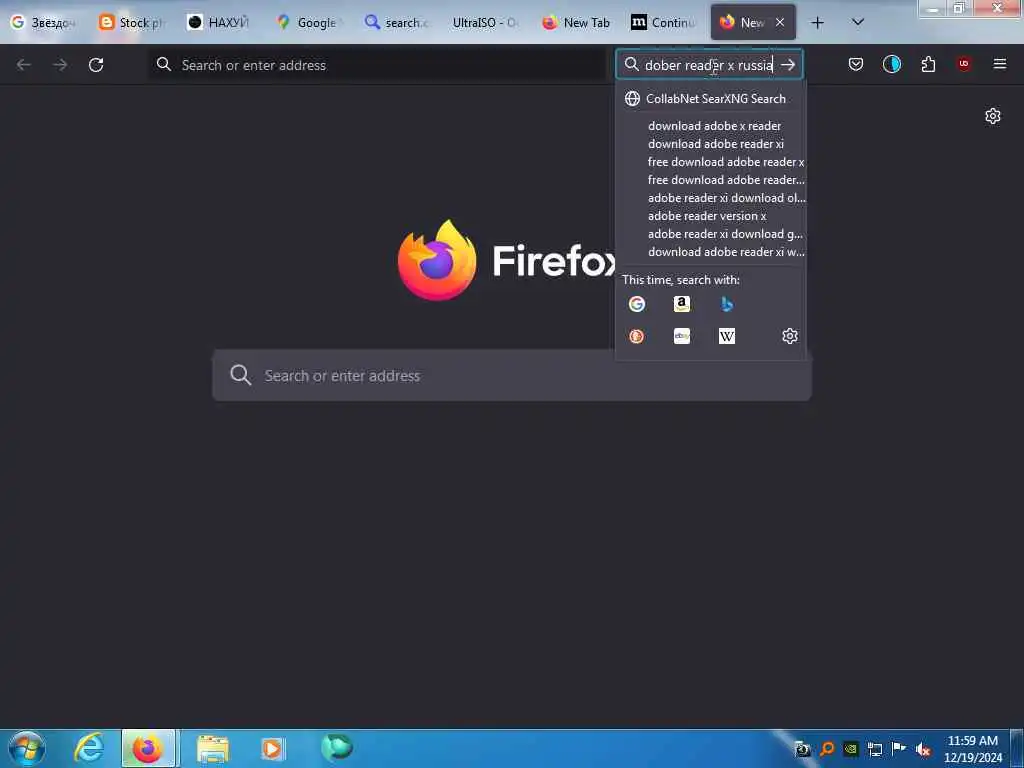Search this time with Wikipedia
The image size is (1024, 768).
[x=727, y=336]
